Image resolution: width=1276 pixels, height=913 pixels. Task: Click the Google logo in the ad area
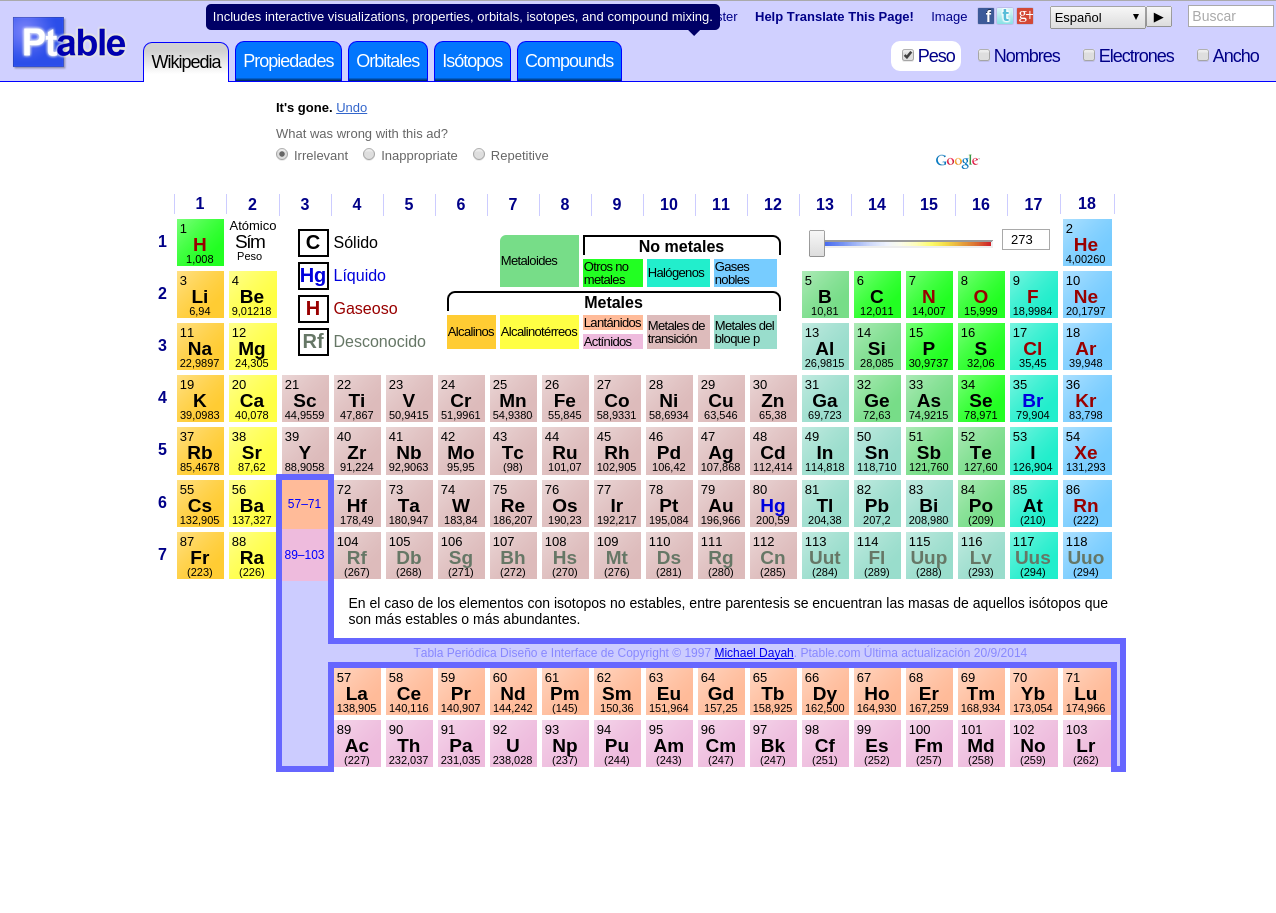pos(956,160)
